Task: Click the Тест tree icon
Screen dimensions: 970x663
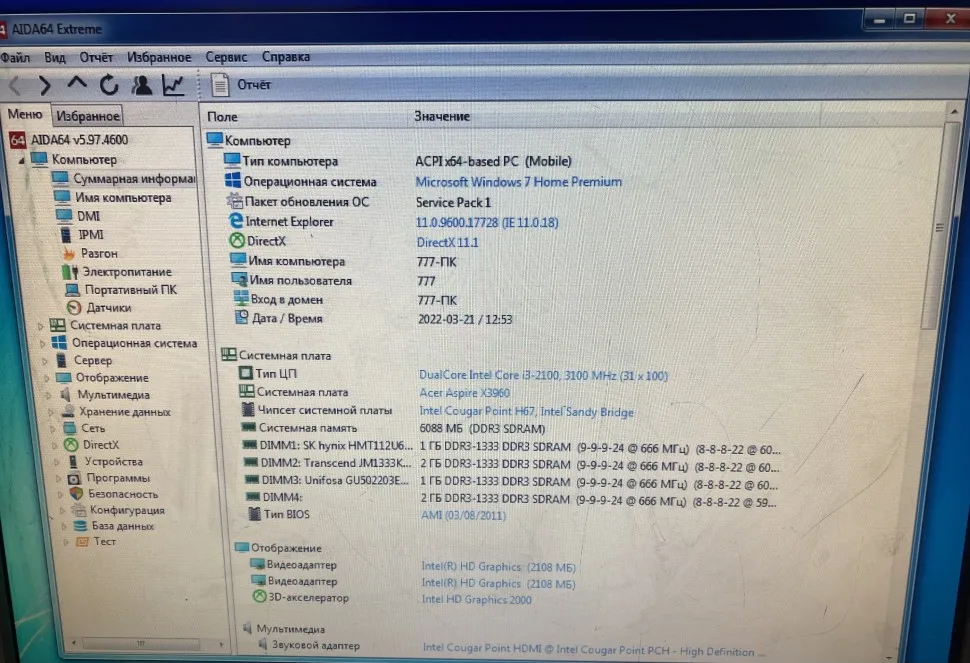Action: (82, 542)
